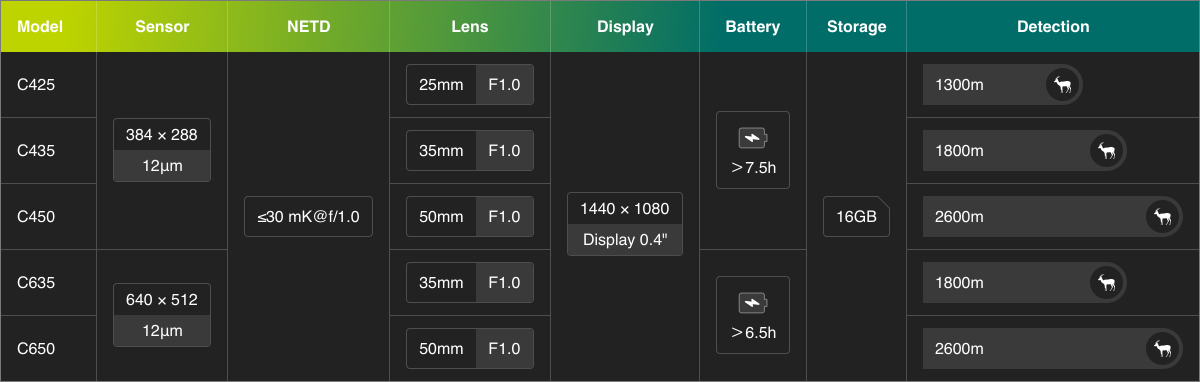Click the deer icon in the C635 1800m bar
This screenshot has width=1200, height=382.
(1107, 283)
